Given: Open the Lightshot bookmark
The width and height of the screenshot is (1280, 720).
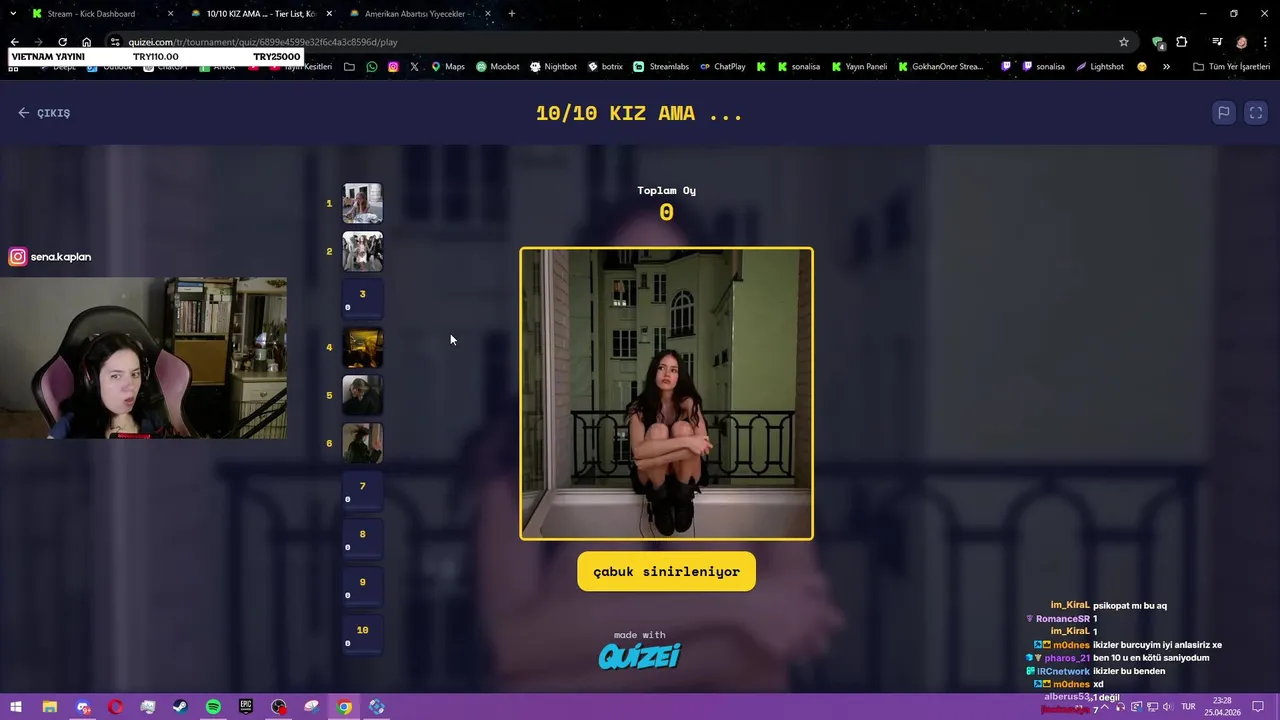Looking at the screenshot, I should [1100, 67].
